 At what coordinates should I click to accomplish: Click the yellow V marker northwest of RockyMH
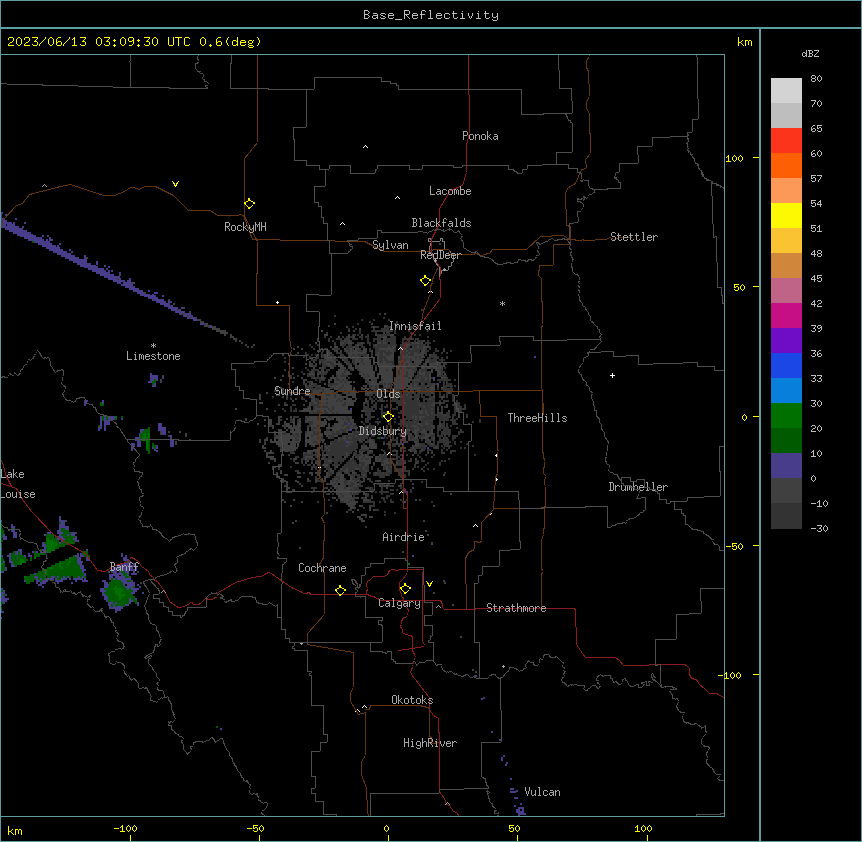[175, 184]
